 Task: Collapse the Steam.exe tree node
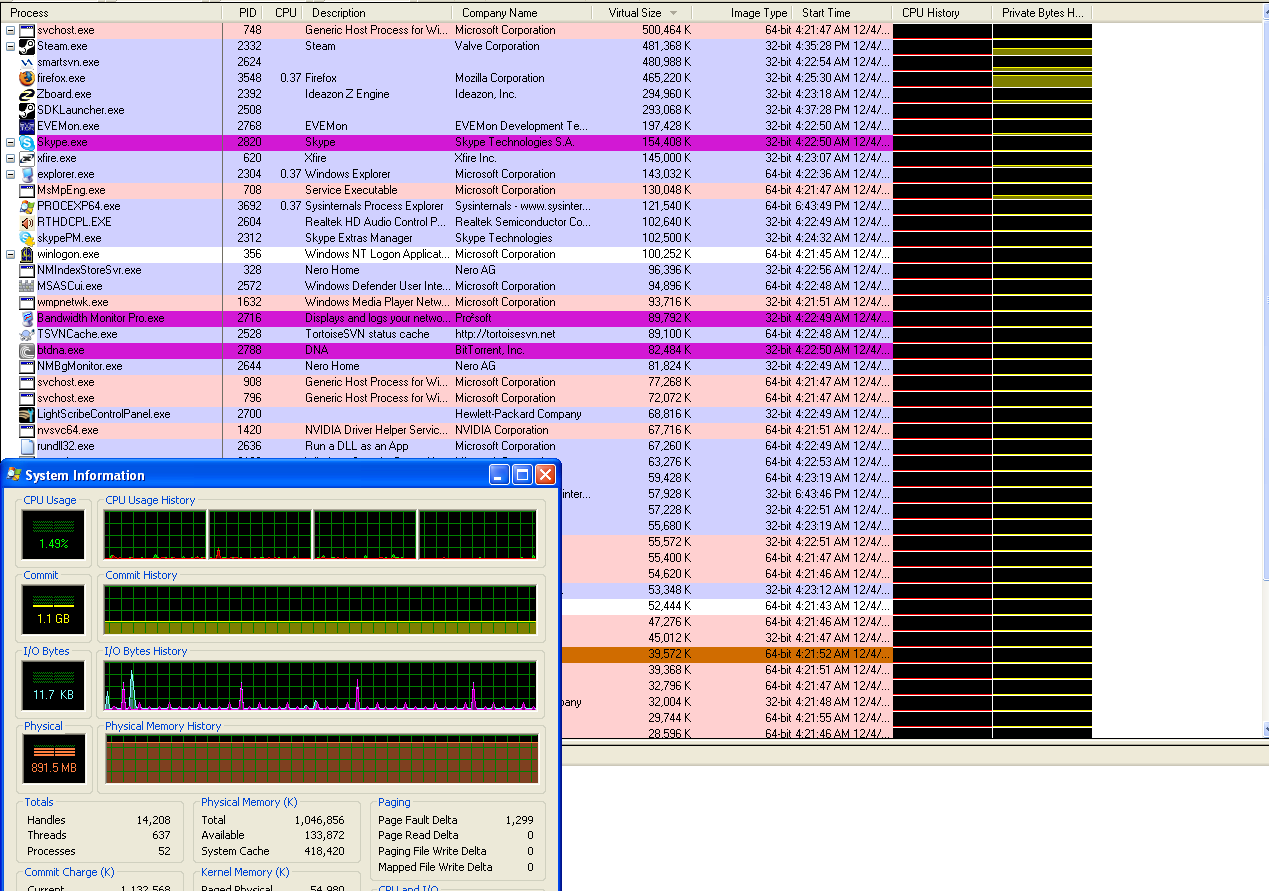click(x=10, y=46)
